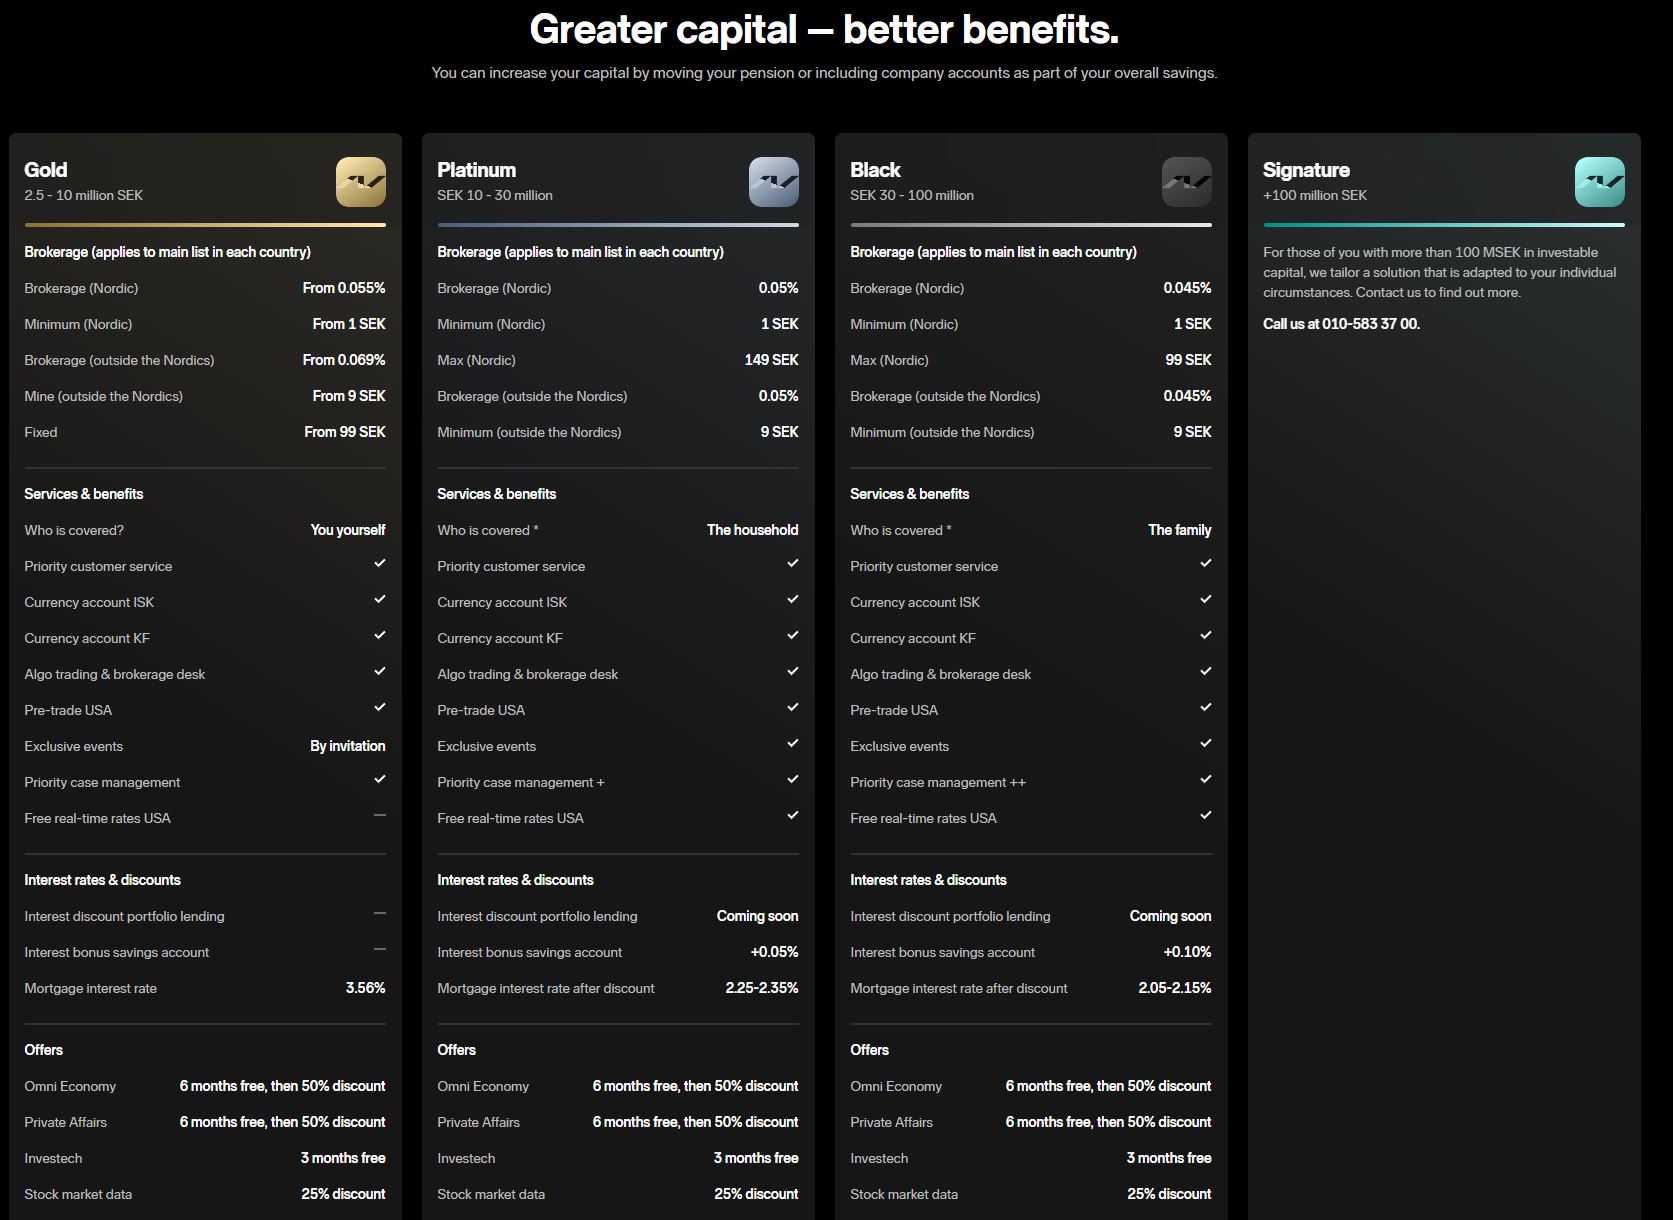Click Gold Interest bonus savings account dash

(x=380, y=950)
